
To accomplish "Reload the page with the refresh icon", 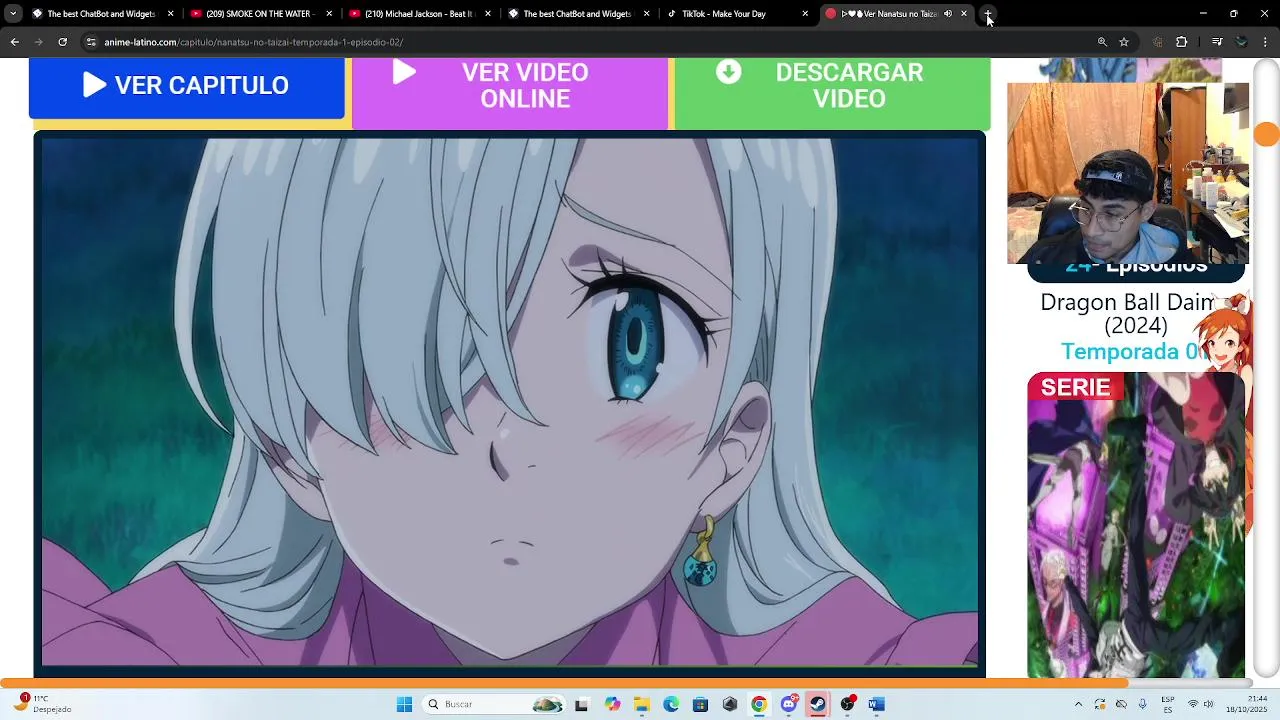I will pyautogui.click(x=62, y=42).
